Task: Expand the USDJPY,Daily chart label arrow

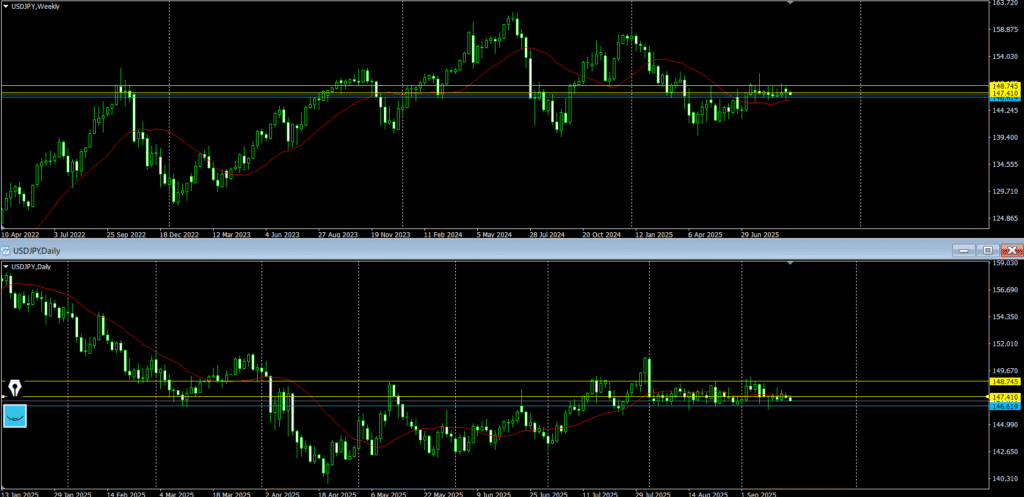Action: (5, 267)
